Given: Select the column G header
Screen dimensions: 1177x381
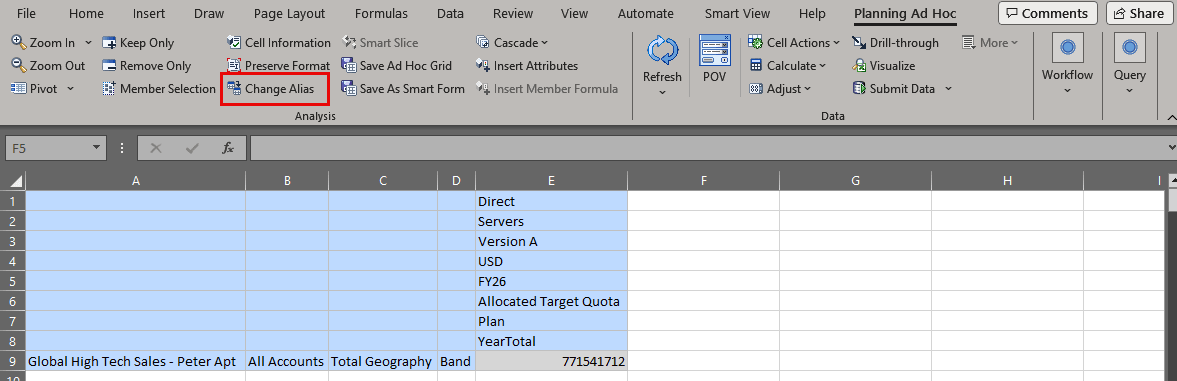Looking at the screenshot, I should point(855,181).
